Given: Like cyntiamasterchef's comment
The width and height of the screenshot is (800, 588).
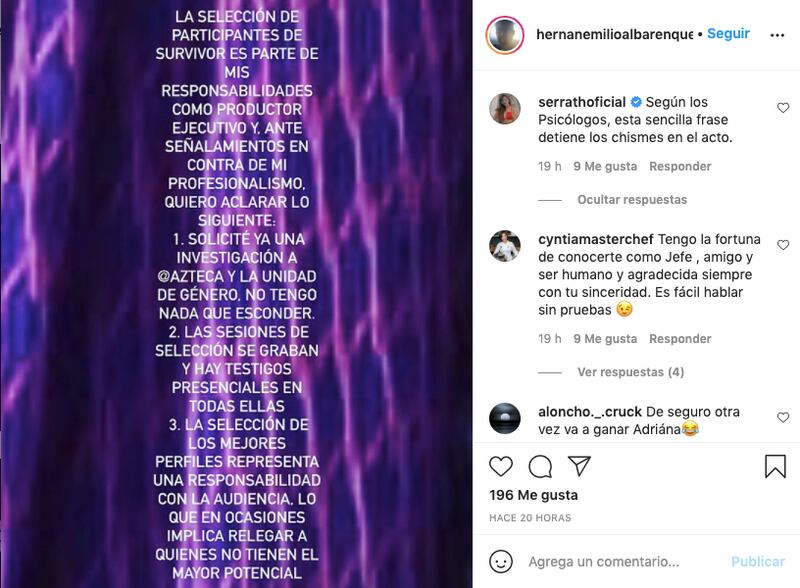Looking at the screenshot, I should (x=783, y=245).
